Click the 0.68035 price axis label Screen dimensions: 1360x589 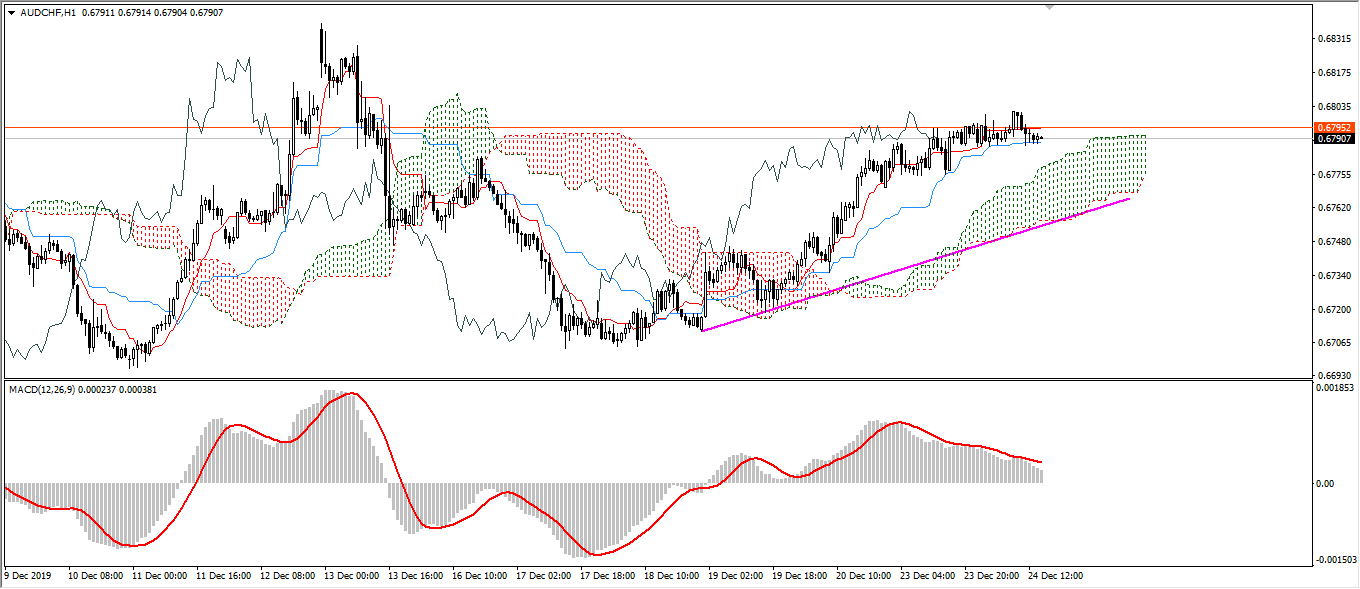click(1335, 107)
